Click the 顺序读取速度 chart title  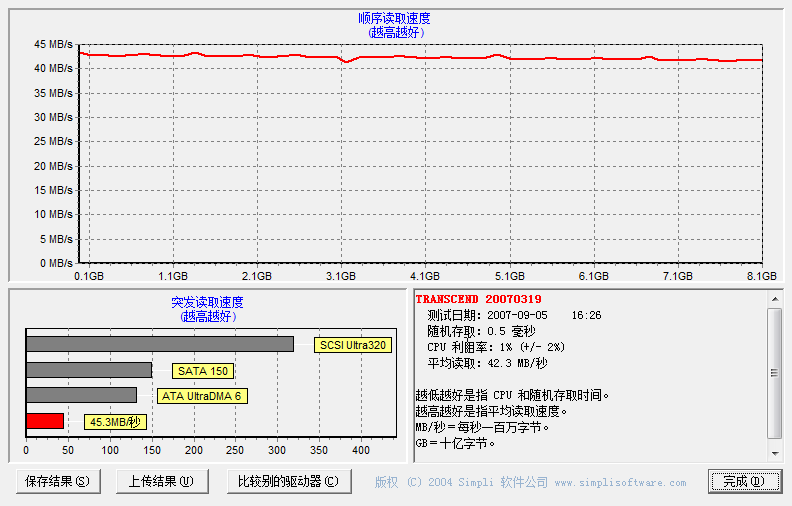tap(396, 18)
